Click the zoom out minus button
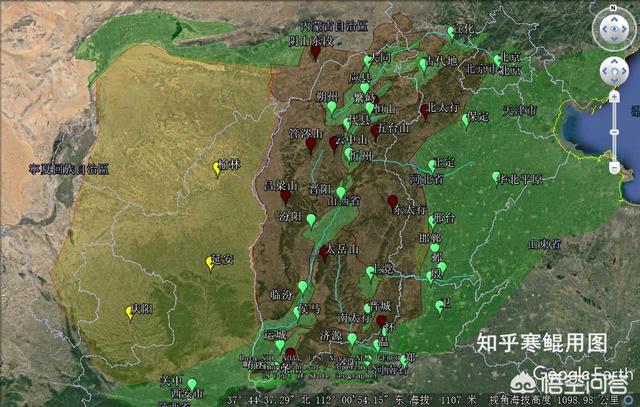 point(614,167)
